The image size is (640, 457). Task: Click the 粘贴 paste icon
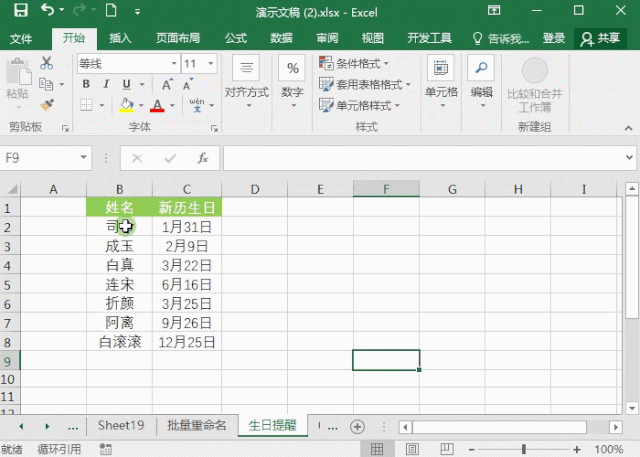tap(18, 72)
